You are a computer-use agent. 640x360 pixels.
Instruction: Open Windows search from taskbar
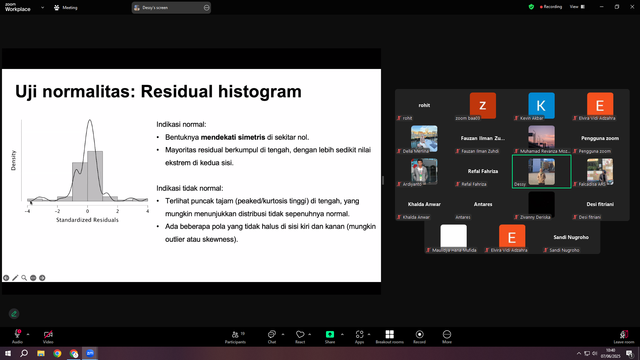click(24, 353)
